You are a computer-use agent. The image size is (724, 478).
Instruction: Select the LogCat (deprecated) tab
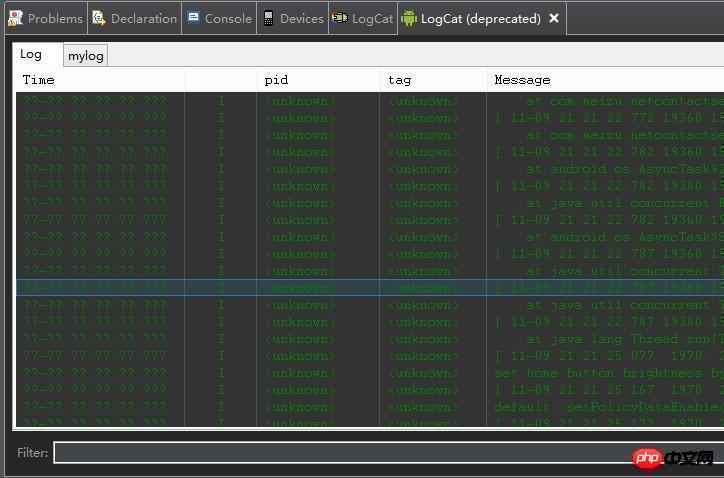(x=480, y=18)
